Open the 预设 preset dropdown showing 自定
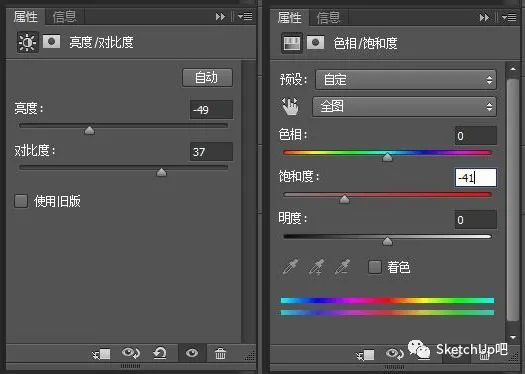The height and width of the screenshot is (374, 525). pos(405,80)
